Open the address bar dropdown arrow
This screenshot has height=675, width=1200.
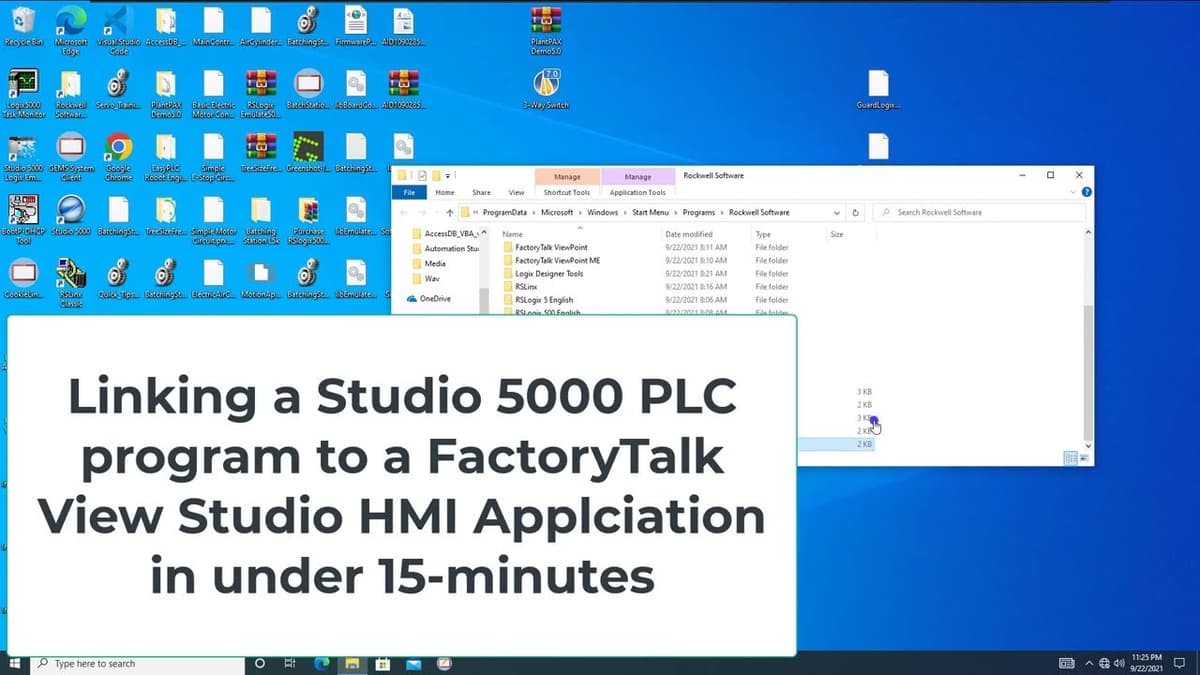click(836, 213)
